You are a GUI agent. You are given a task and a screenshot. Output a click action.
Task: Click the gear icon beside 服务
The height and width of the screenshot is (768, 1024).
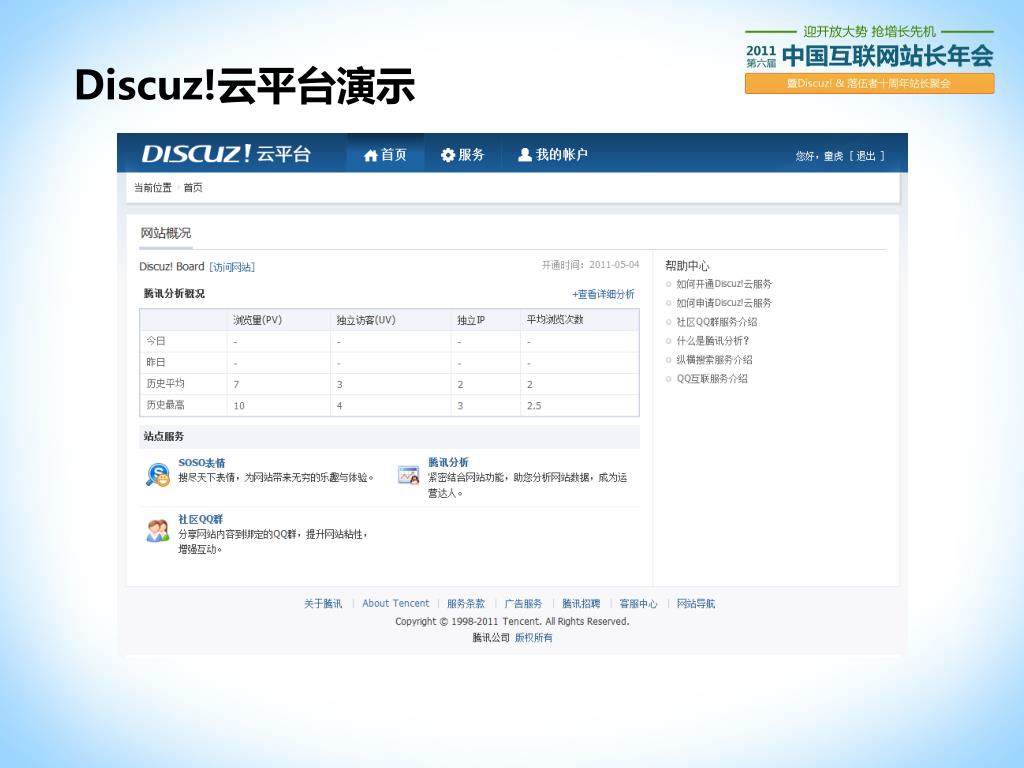pyautogui.click(x=447, y=155)
